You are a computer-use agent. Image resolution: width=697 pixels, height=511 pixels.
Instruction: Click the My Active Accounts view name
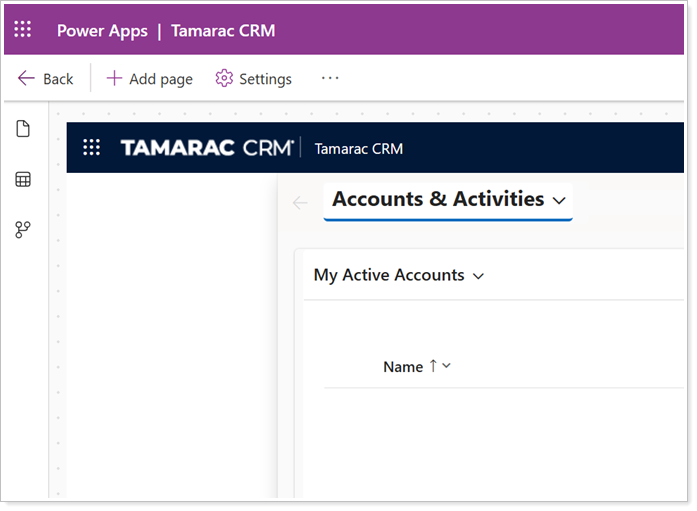click(x=389, y=275)
